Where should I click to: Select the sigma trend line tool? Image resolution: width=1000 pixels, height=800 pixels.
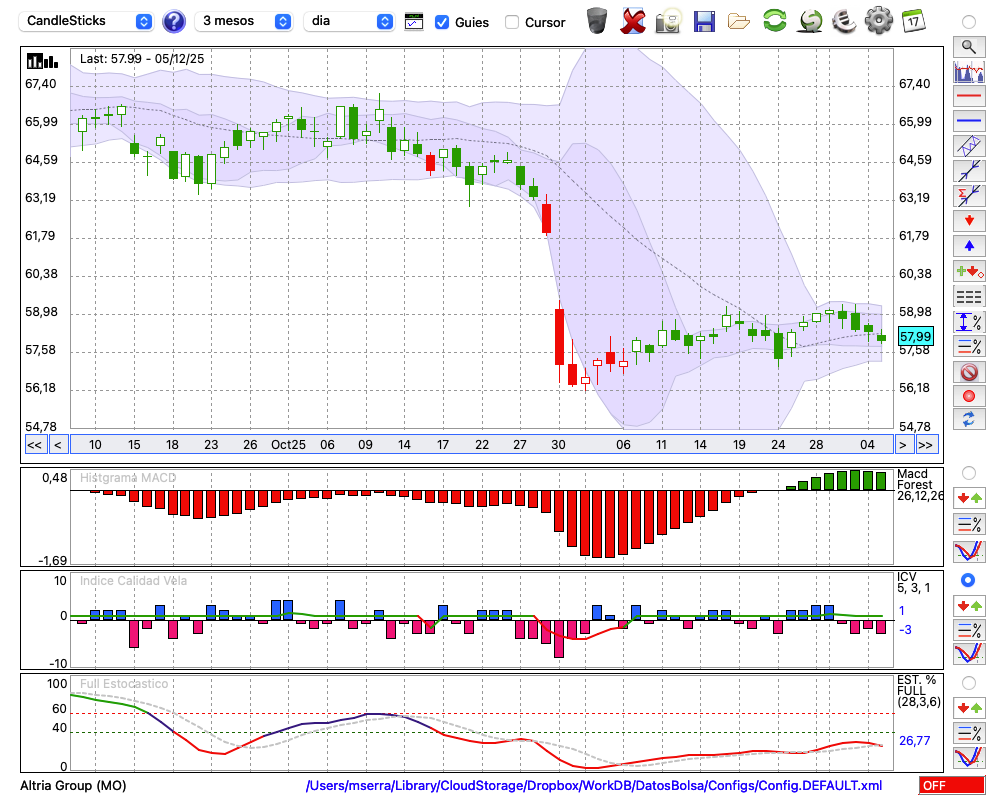click(969, 196)
